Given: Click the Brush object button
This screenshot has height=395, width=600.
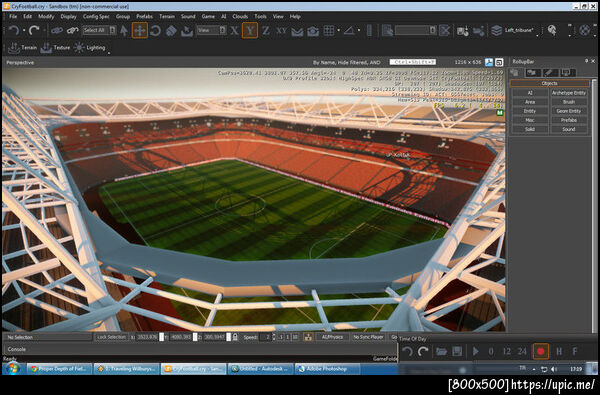Looking at the screenshot, I should (569, 102).
